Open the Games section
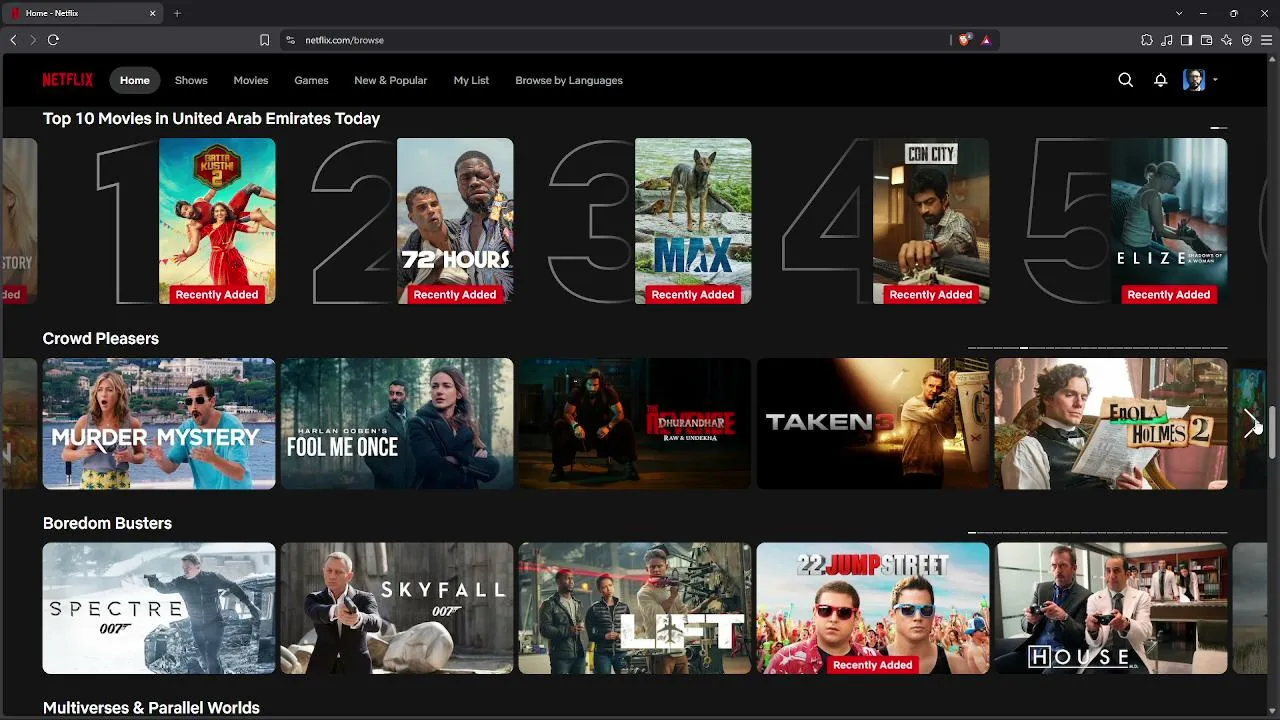 (x=311, y=80)
